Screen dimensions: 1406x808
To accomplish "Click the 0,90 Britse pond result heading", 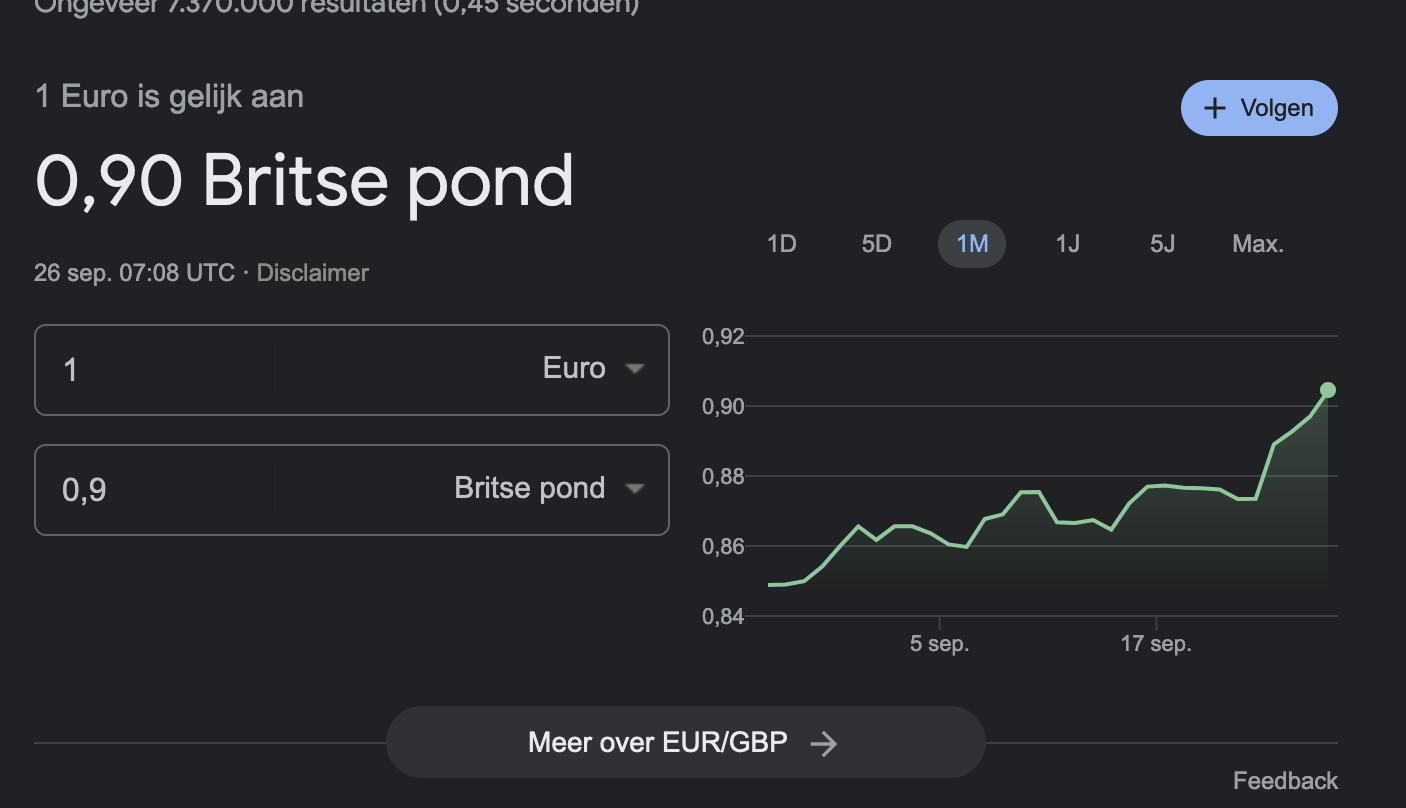I will point(304,181).
